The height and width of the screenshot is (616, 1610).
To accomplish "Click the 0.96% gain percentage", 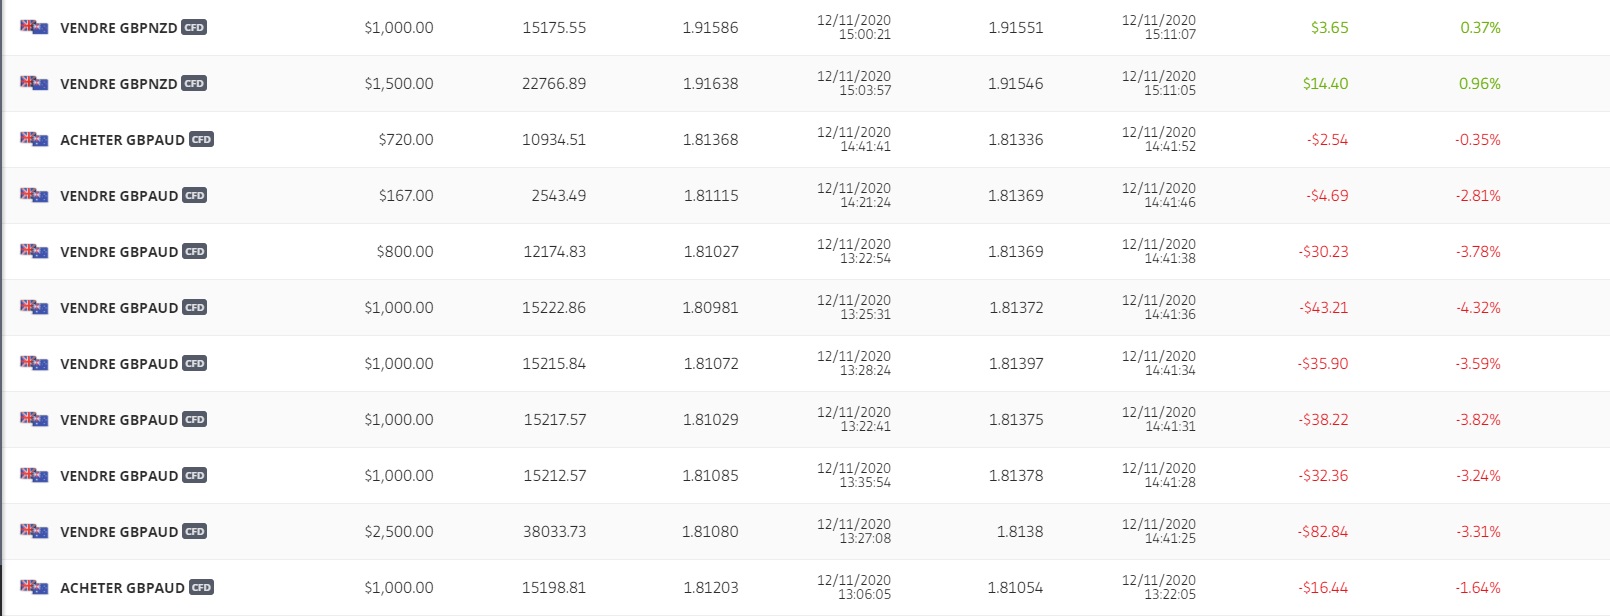I will point(1479,84).
